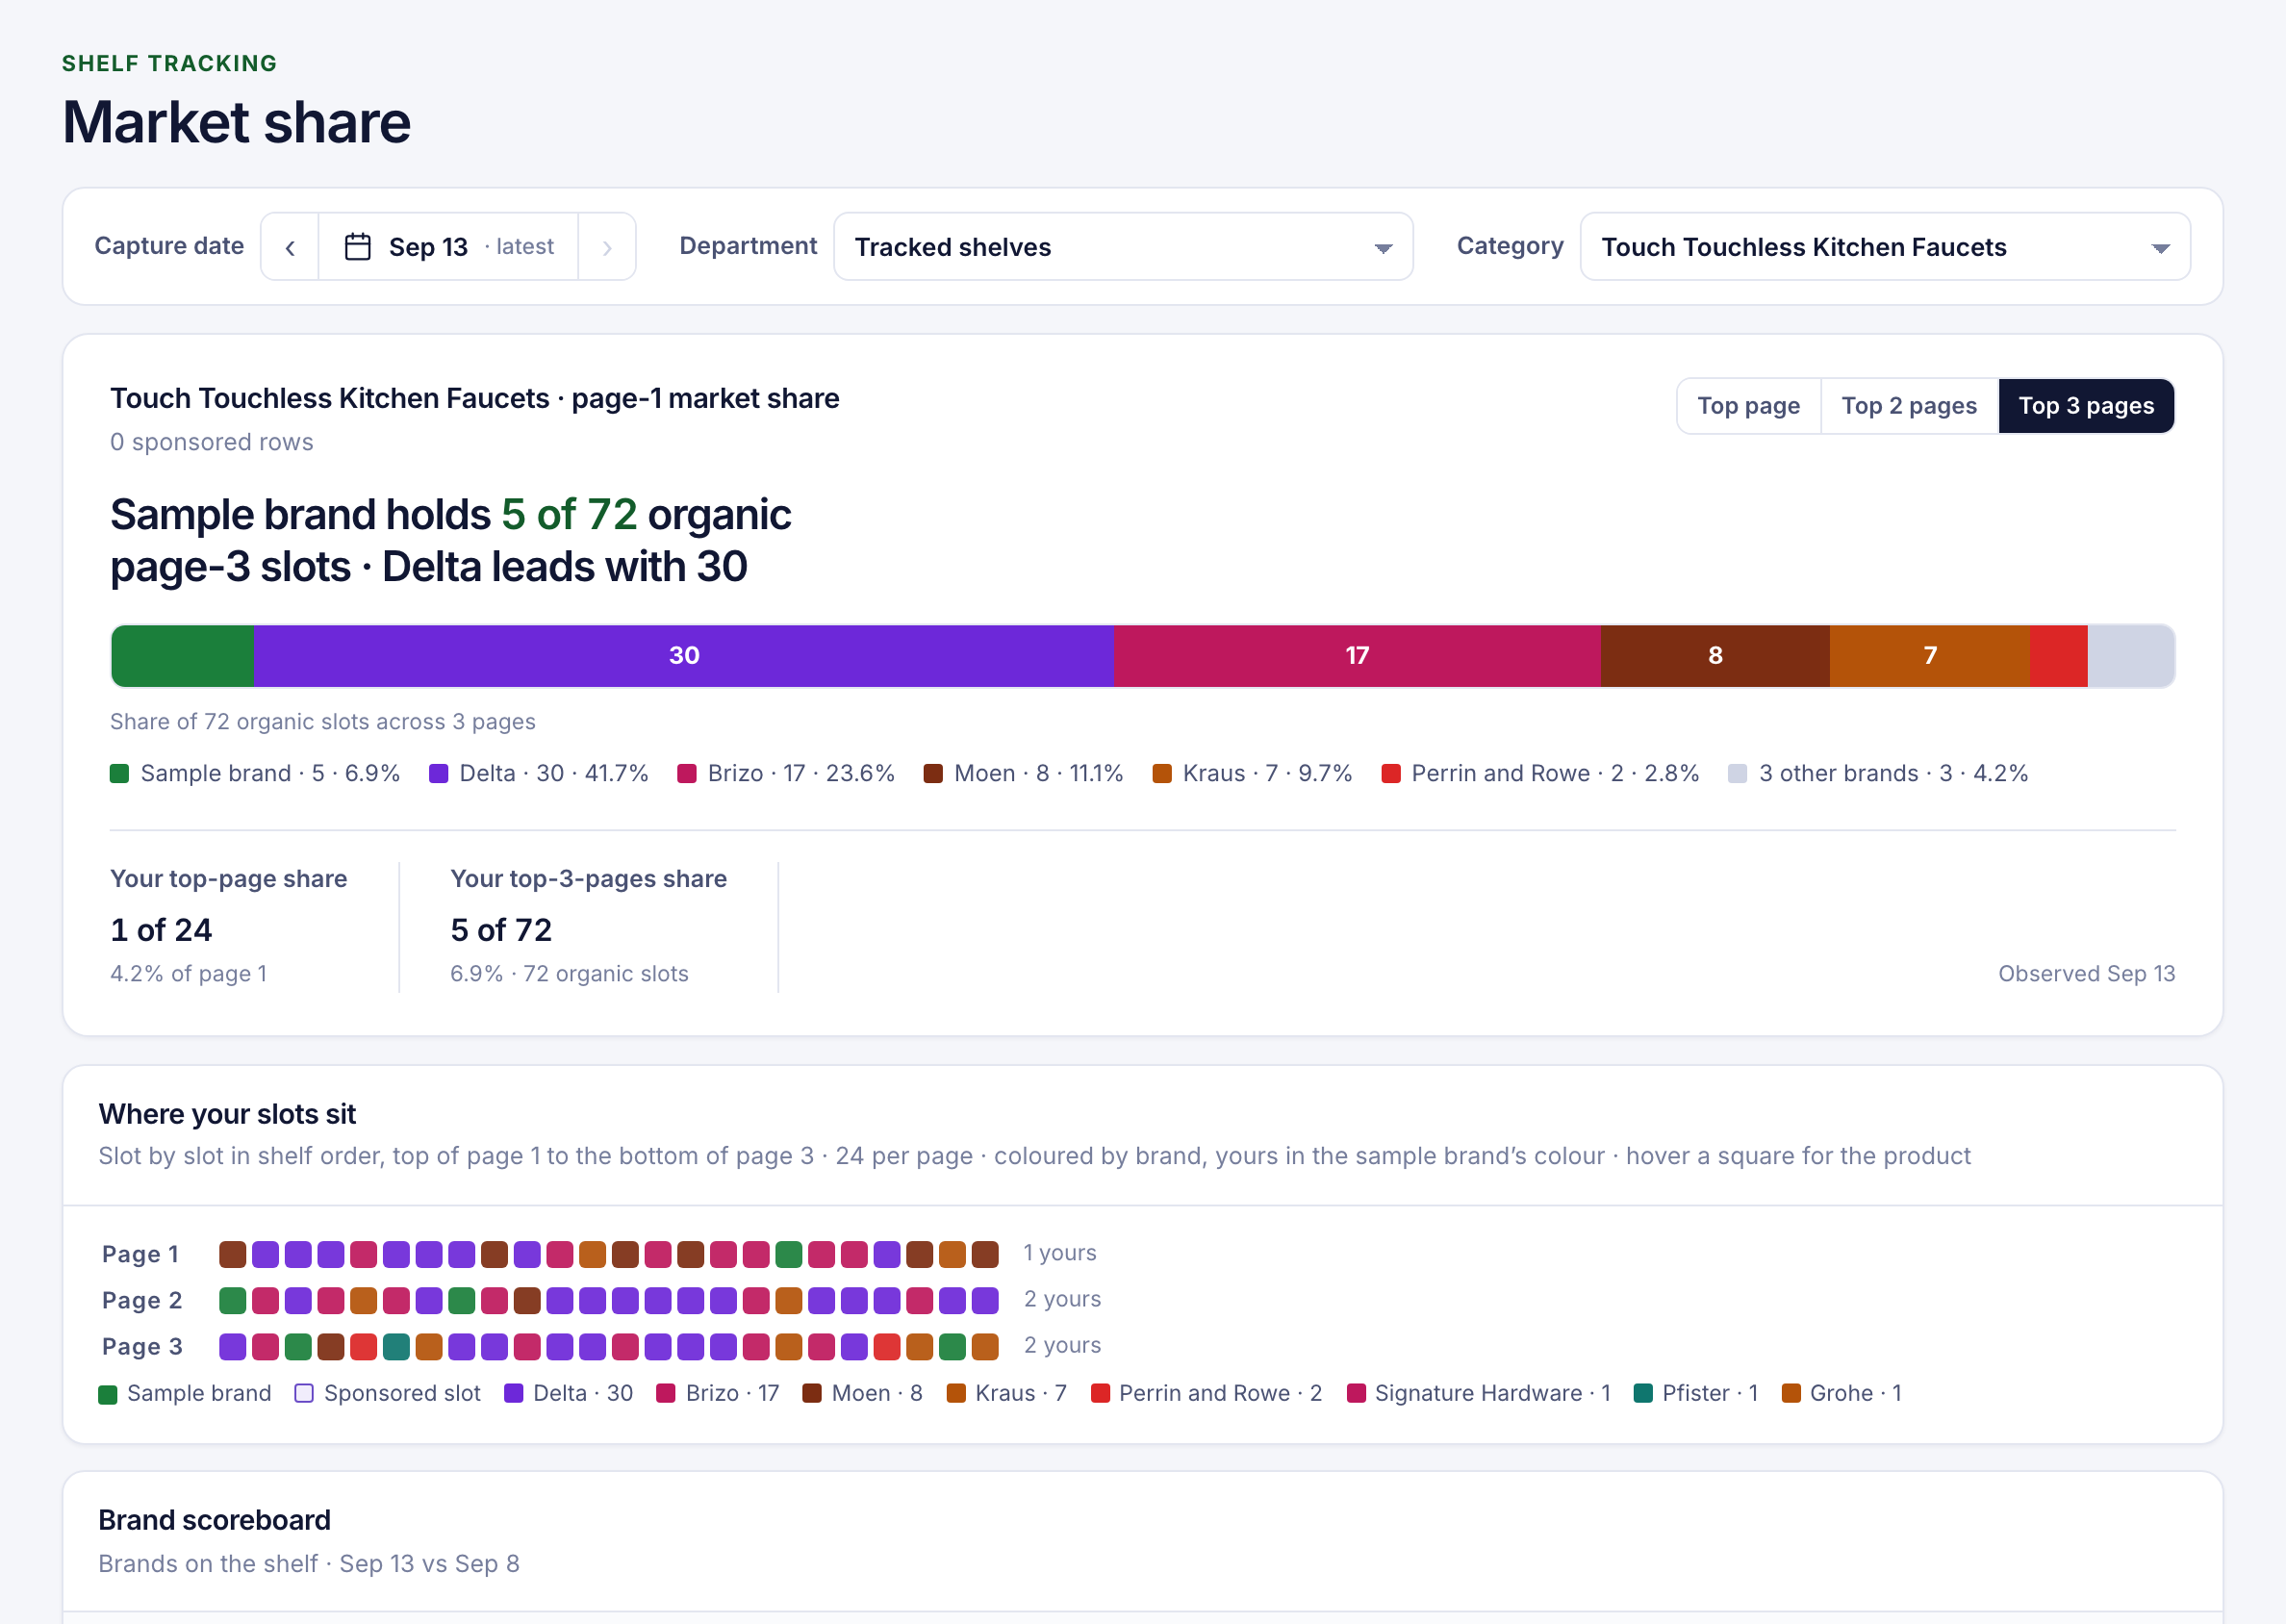The image size is (2286, 1624).
Task: Click the Sponsored slot legend swatch
Action: coord(304,1394)
